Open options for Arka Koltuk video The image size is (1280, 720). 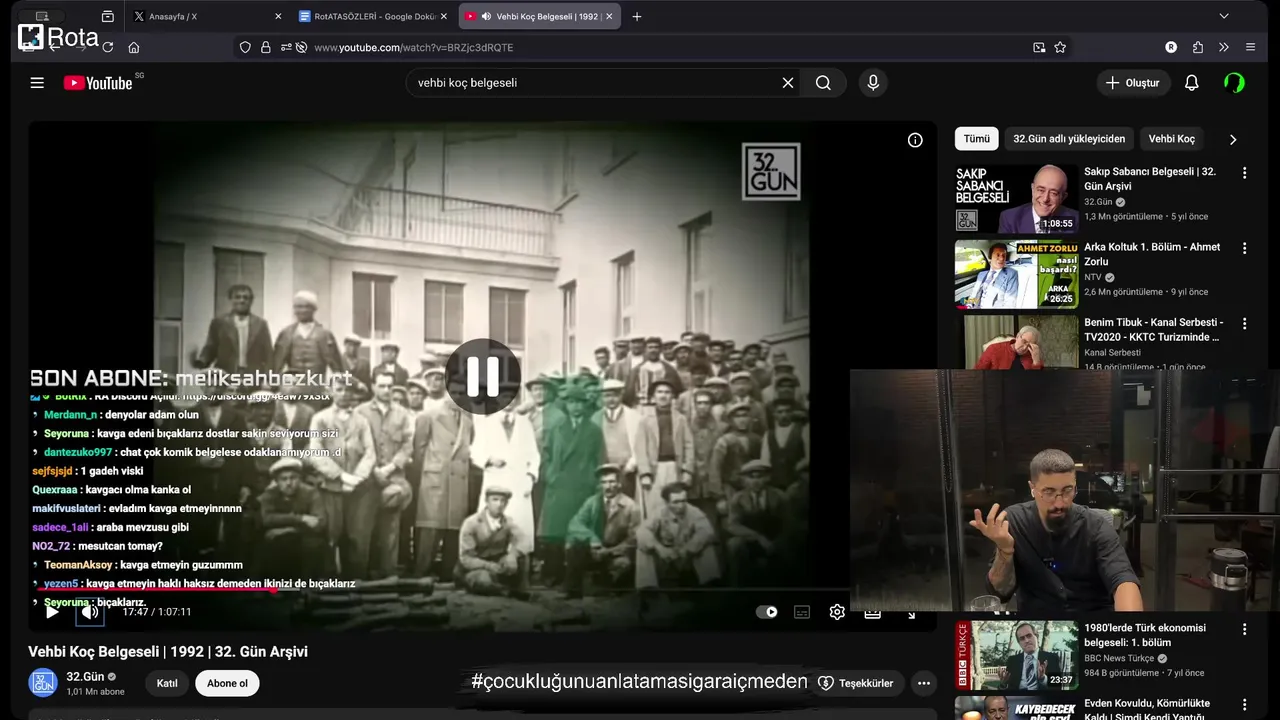1245,248
